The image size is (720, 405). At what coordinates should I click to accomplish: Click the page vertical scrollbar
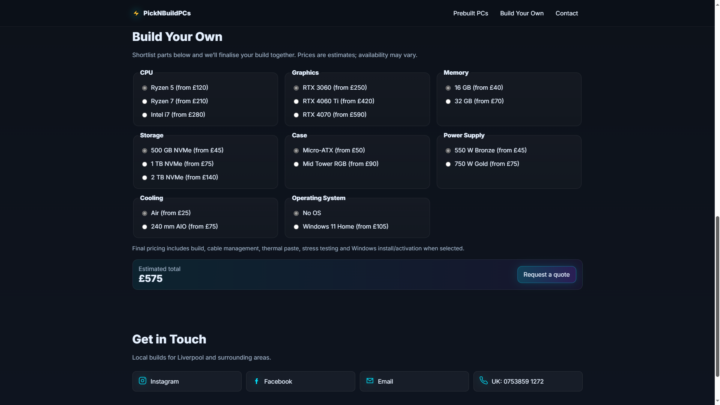tap(716, 250)
